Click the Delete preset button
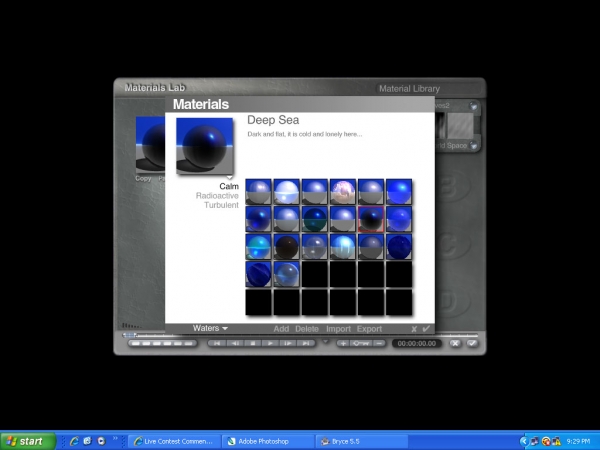 click(x=307, y=329)
